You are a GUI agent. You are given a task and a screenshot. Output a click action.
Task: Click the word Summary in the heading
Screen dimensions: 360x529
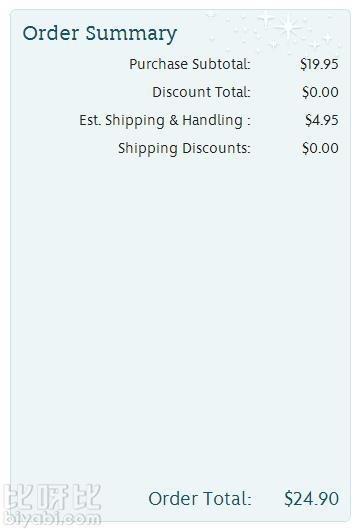(x=131, y=34)
